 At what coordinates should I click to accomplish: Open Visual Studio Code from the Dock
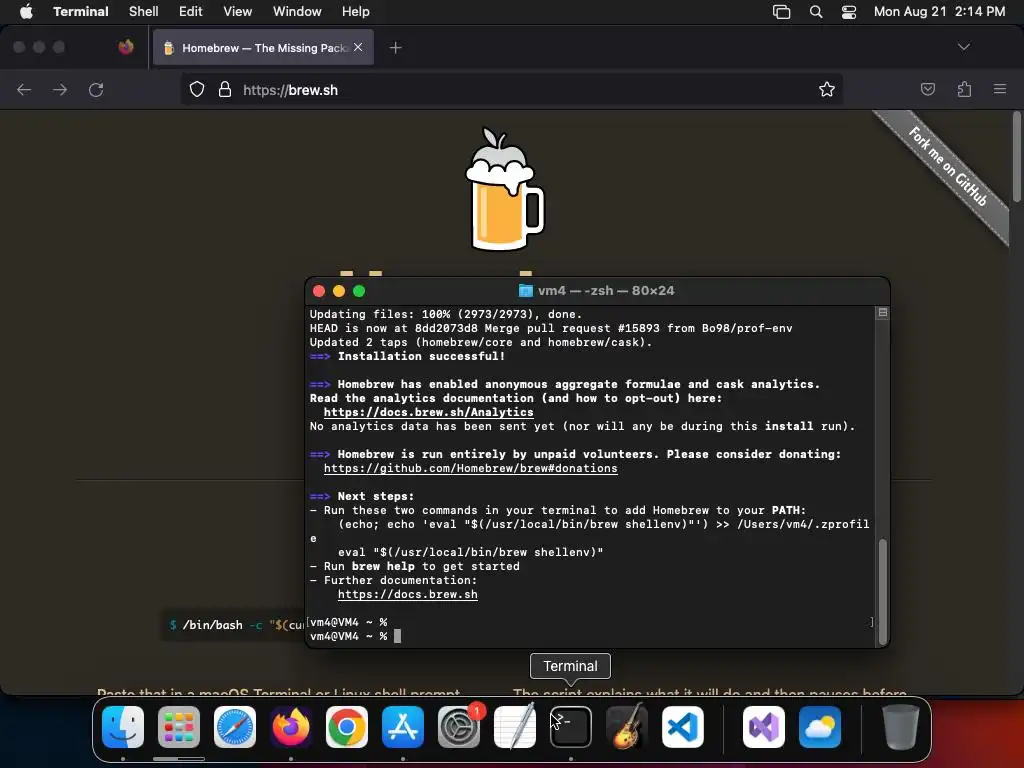click(x=683, y=727)
